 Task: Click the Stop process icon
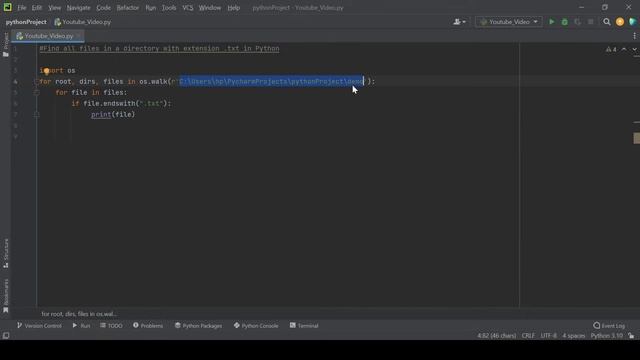591,22
